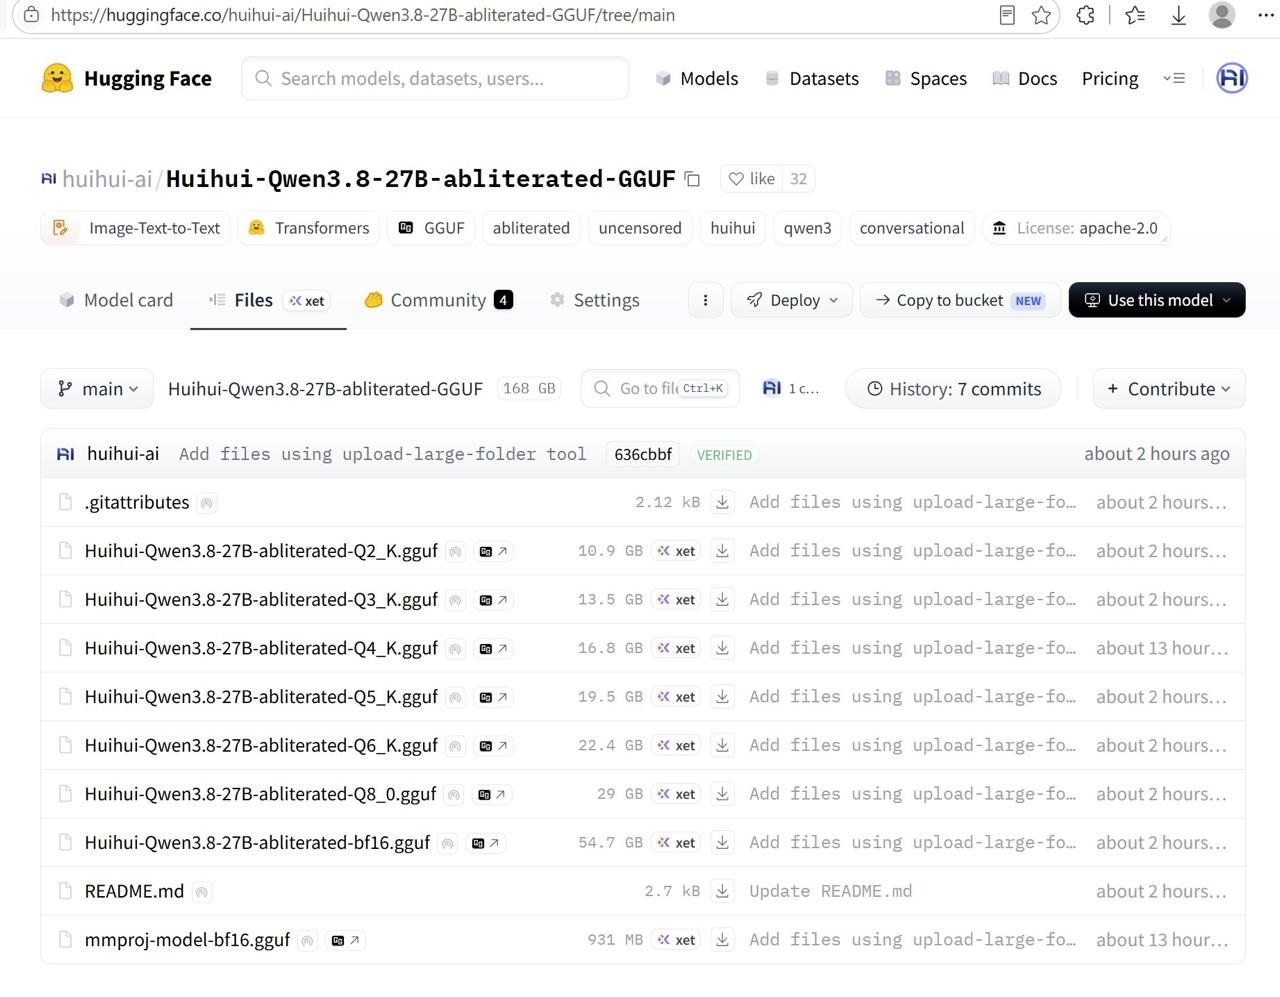
Task: Open GGUF viewer for the Q4_K file
Action: click(x=494, y=648)
